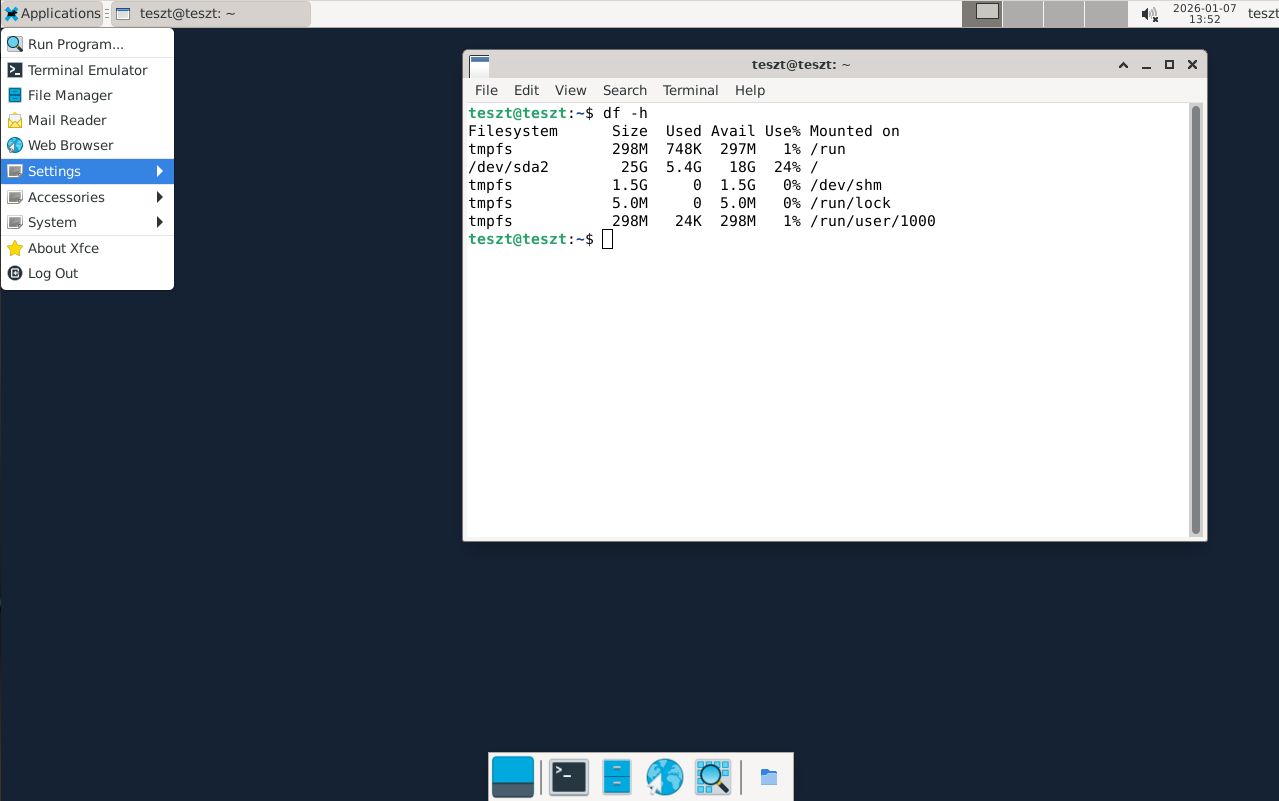Expand the Accessories submenu
Screen dimensions: 1279x801
tap(66, 197)
